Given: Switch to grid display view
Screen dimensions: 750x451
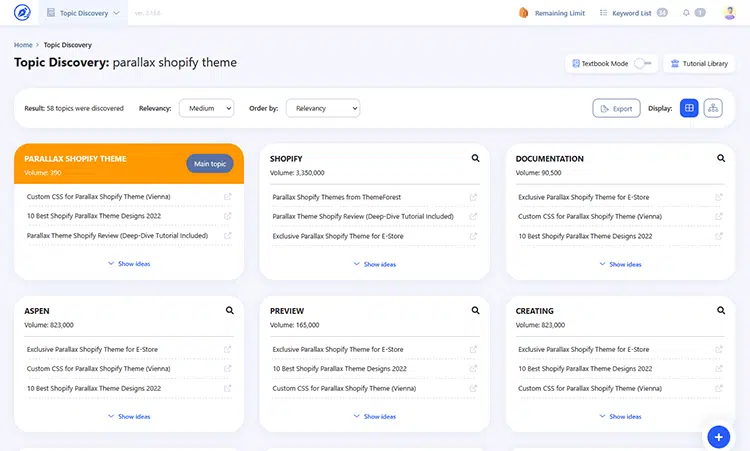Looking at the screenshot, I should (689, 108).
